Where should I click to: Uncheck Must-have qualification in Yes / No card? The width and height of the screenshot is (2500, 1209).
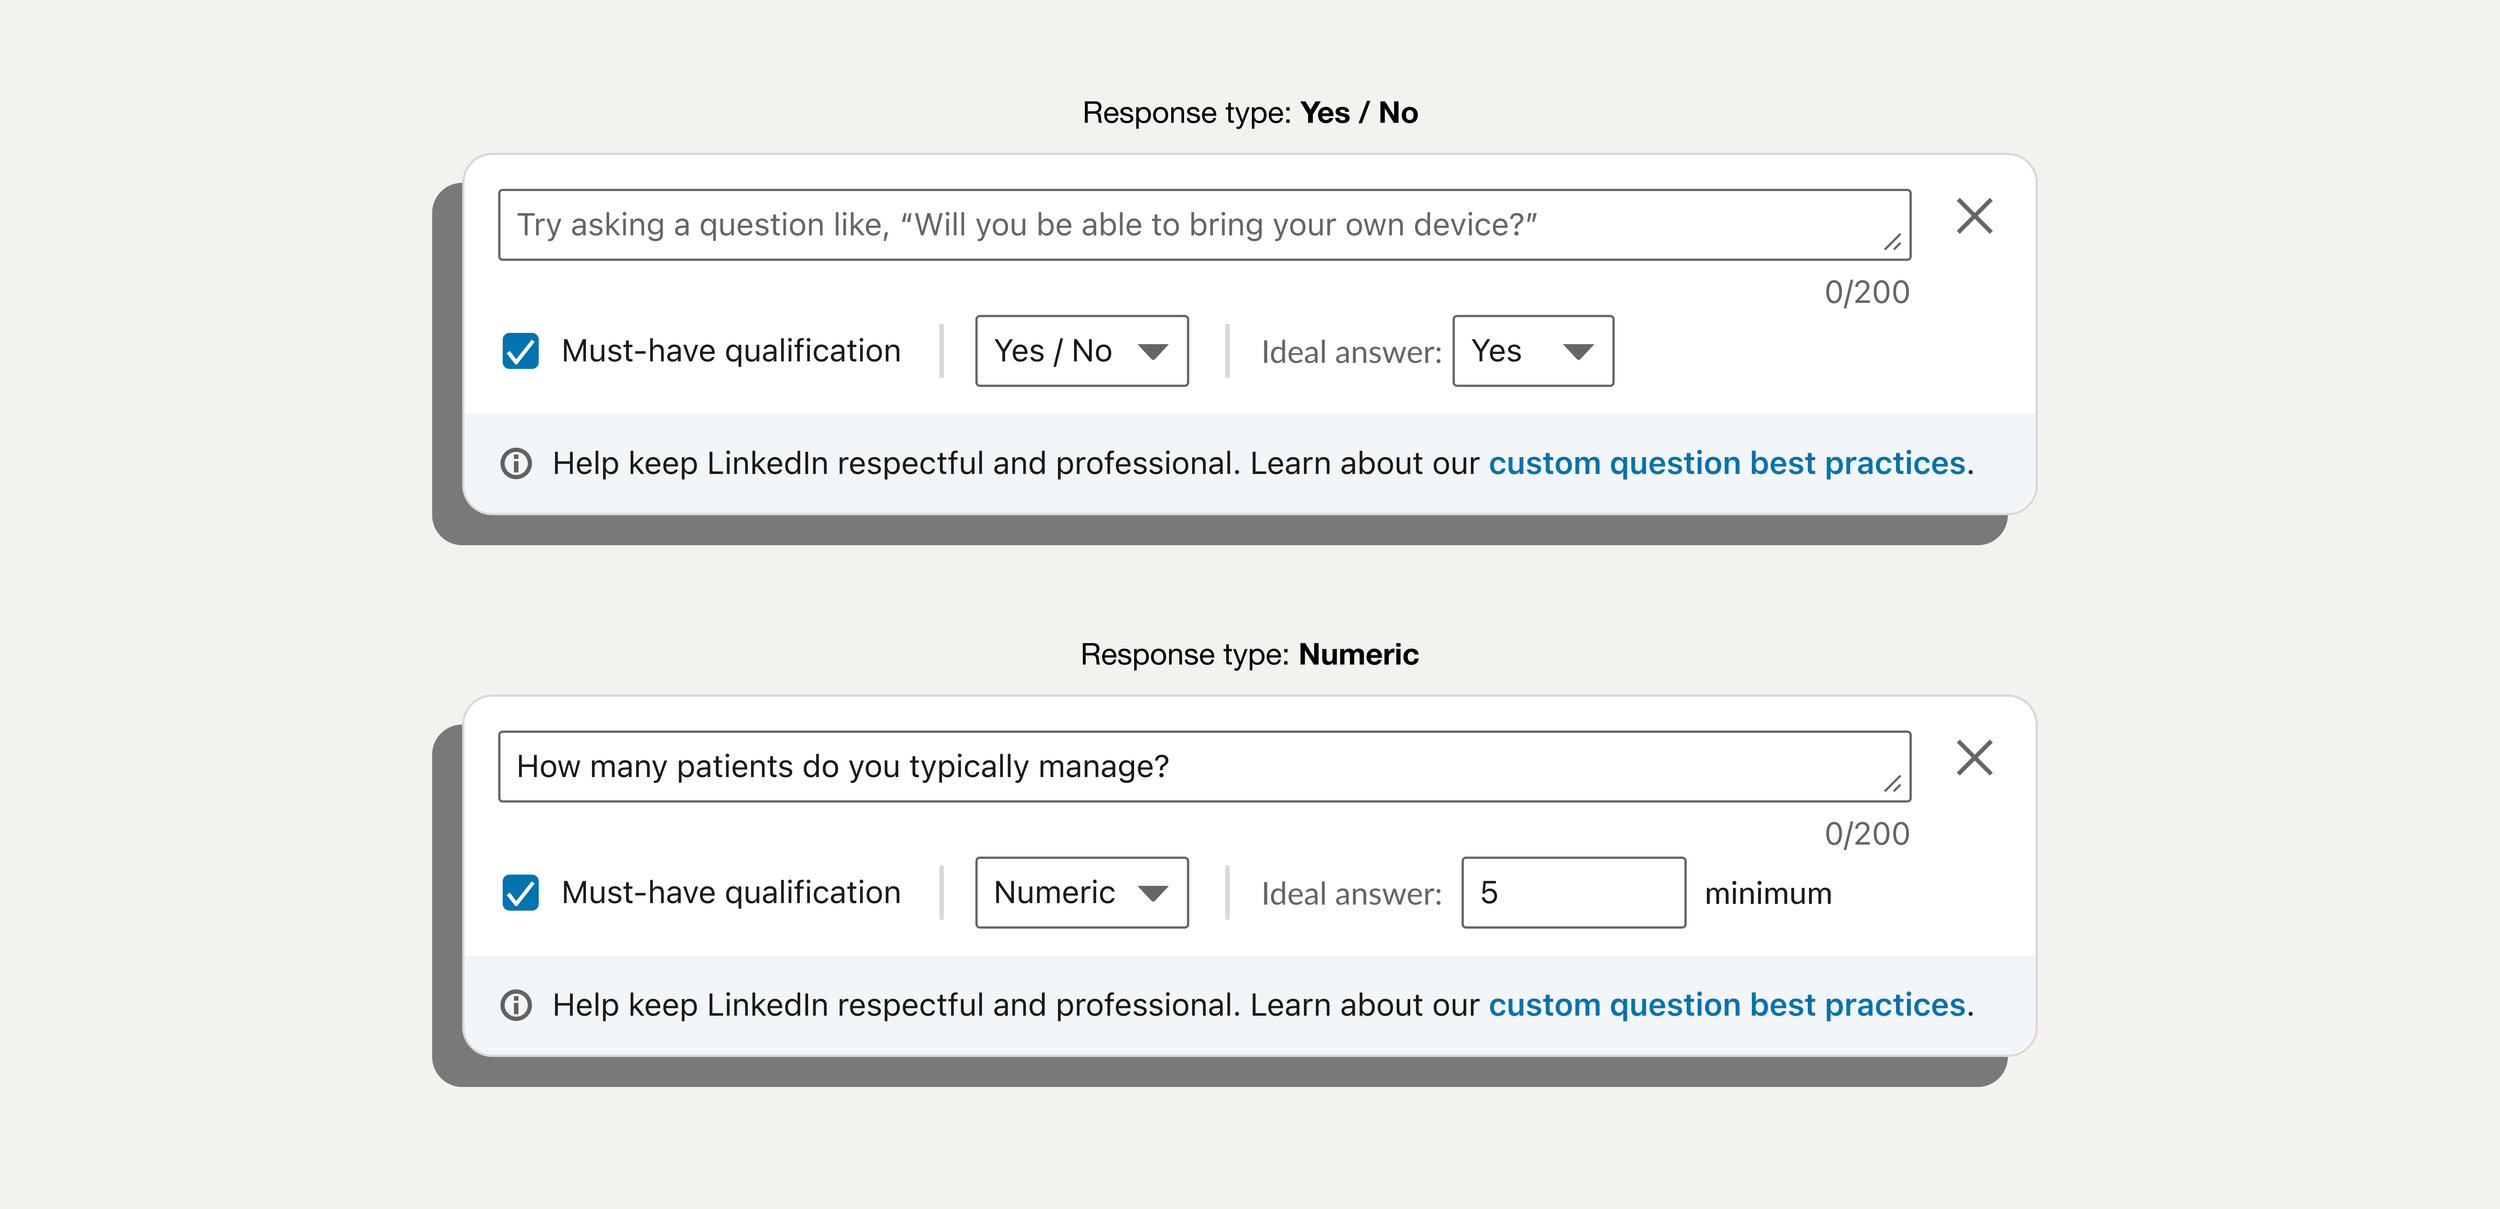coord(520,351)
